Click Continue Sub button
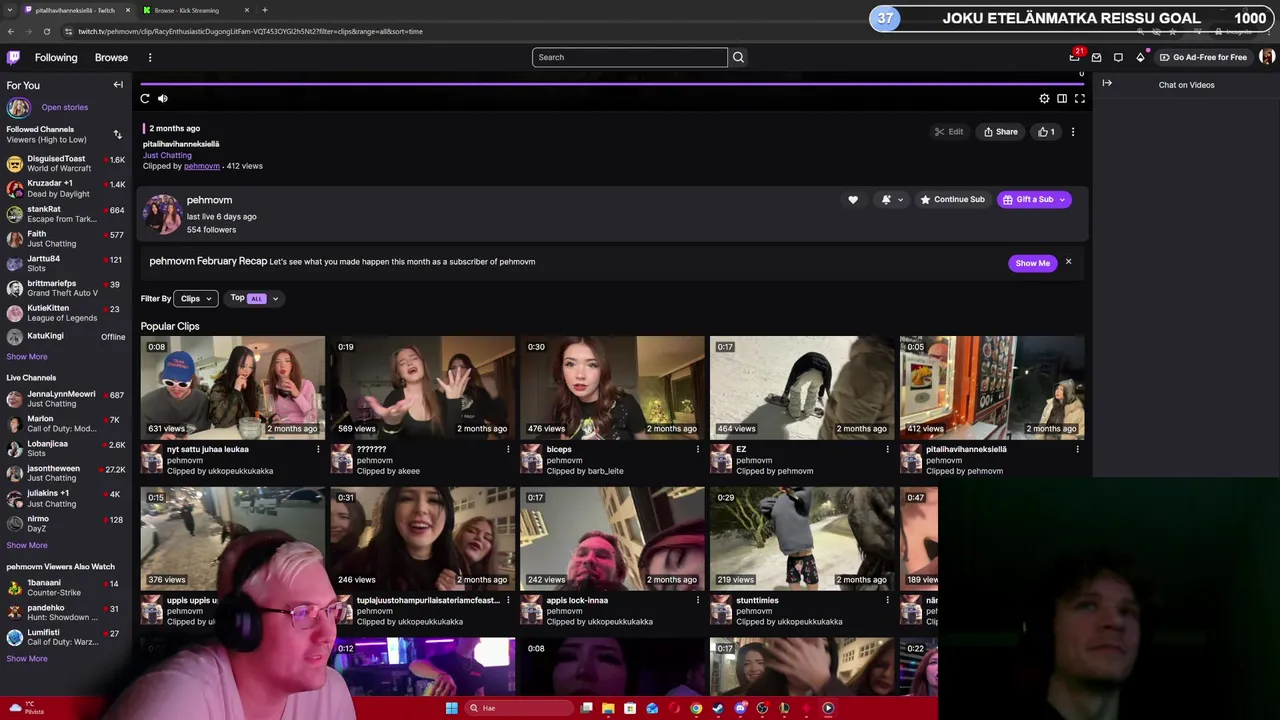The height and width of the screenshot is (720, 1280). 952,200
